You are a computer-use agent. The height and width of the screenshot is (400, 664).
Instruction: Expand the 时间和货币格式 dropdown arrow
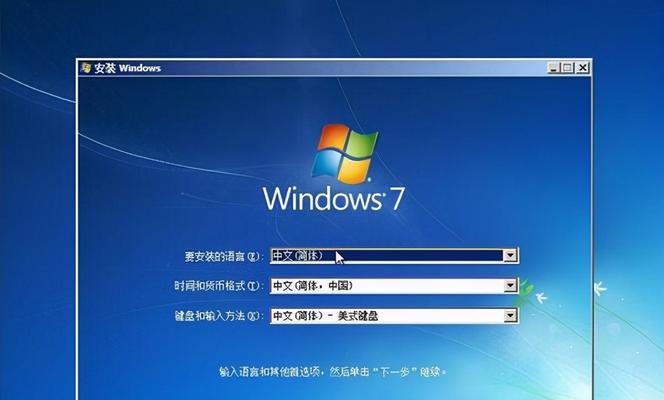click(510, 286)
